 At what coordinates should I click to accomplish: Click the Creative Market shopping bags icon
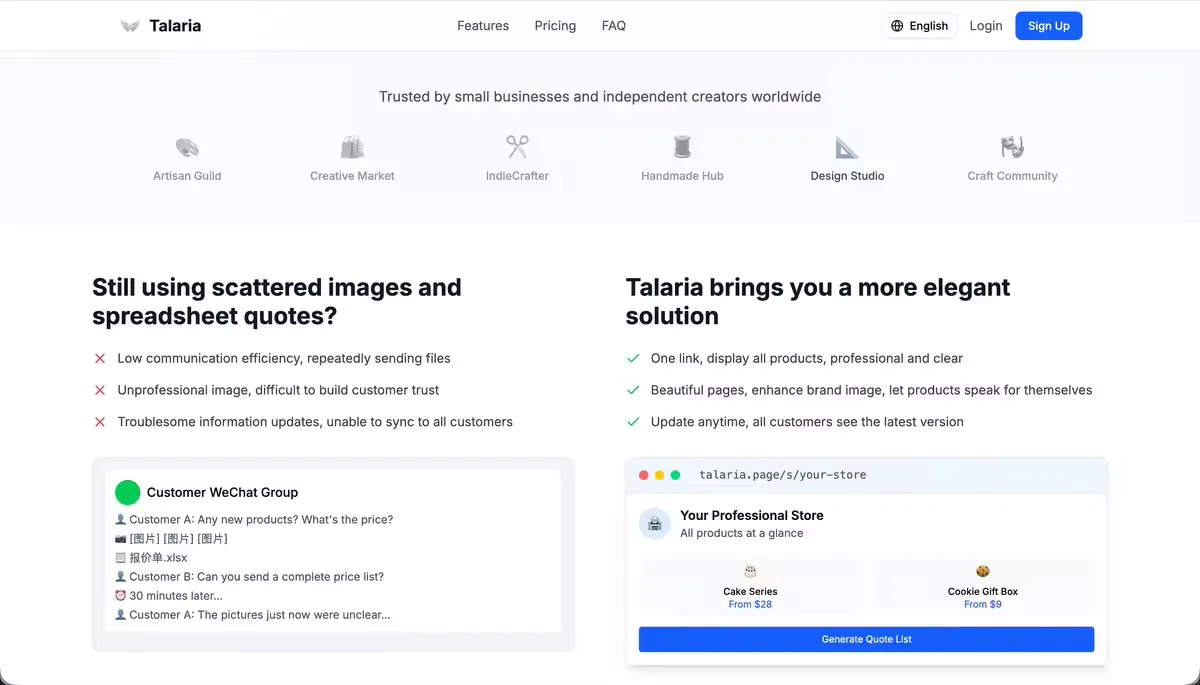pos(352,148)
